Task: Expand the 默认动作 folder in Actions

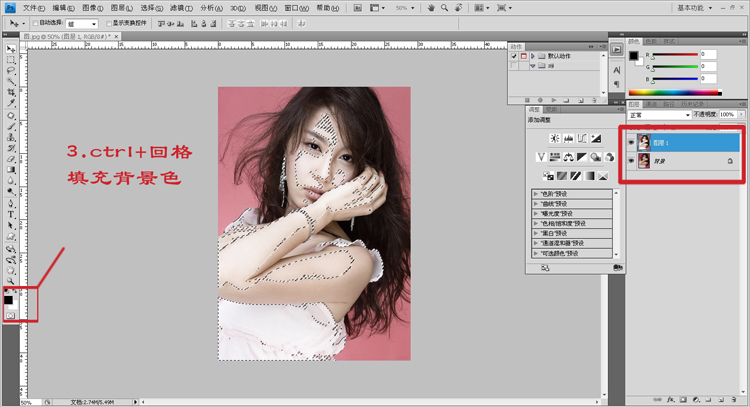Action: pyautogui.click(x=533, y=55)
